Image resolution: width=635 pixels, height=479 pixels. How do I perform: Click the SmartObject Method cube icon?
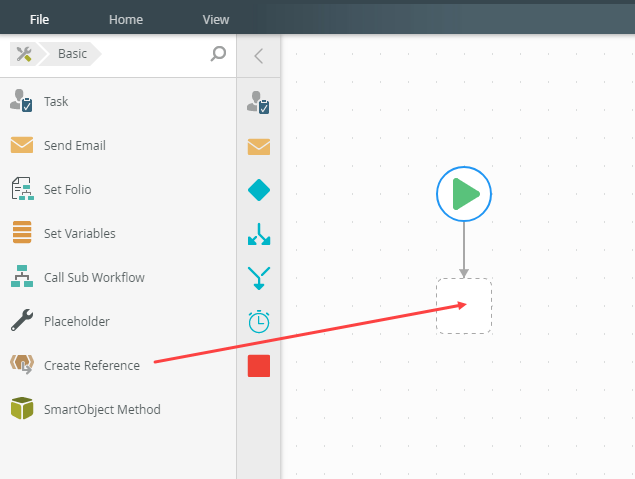22,408
